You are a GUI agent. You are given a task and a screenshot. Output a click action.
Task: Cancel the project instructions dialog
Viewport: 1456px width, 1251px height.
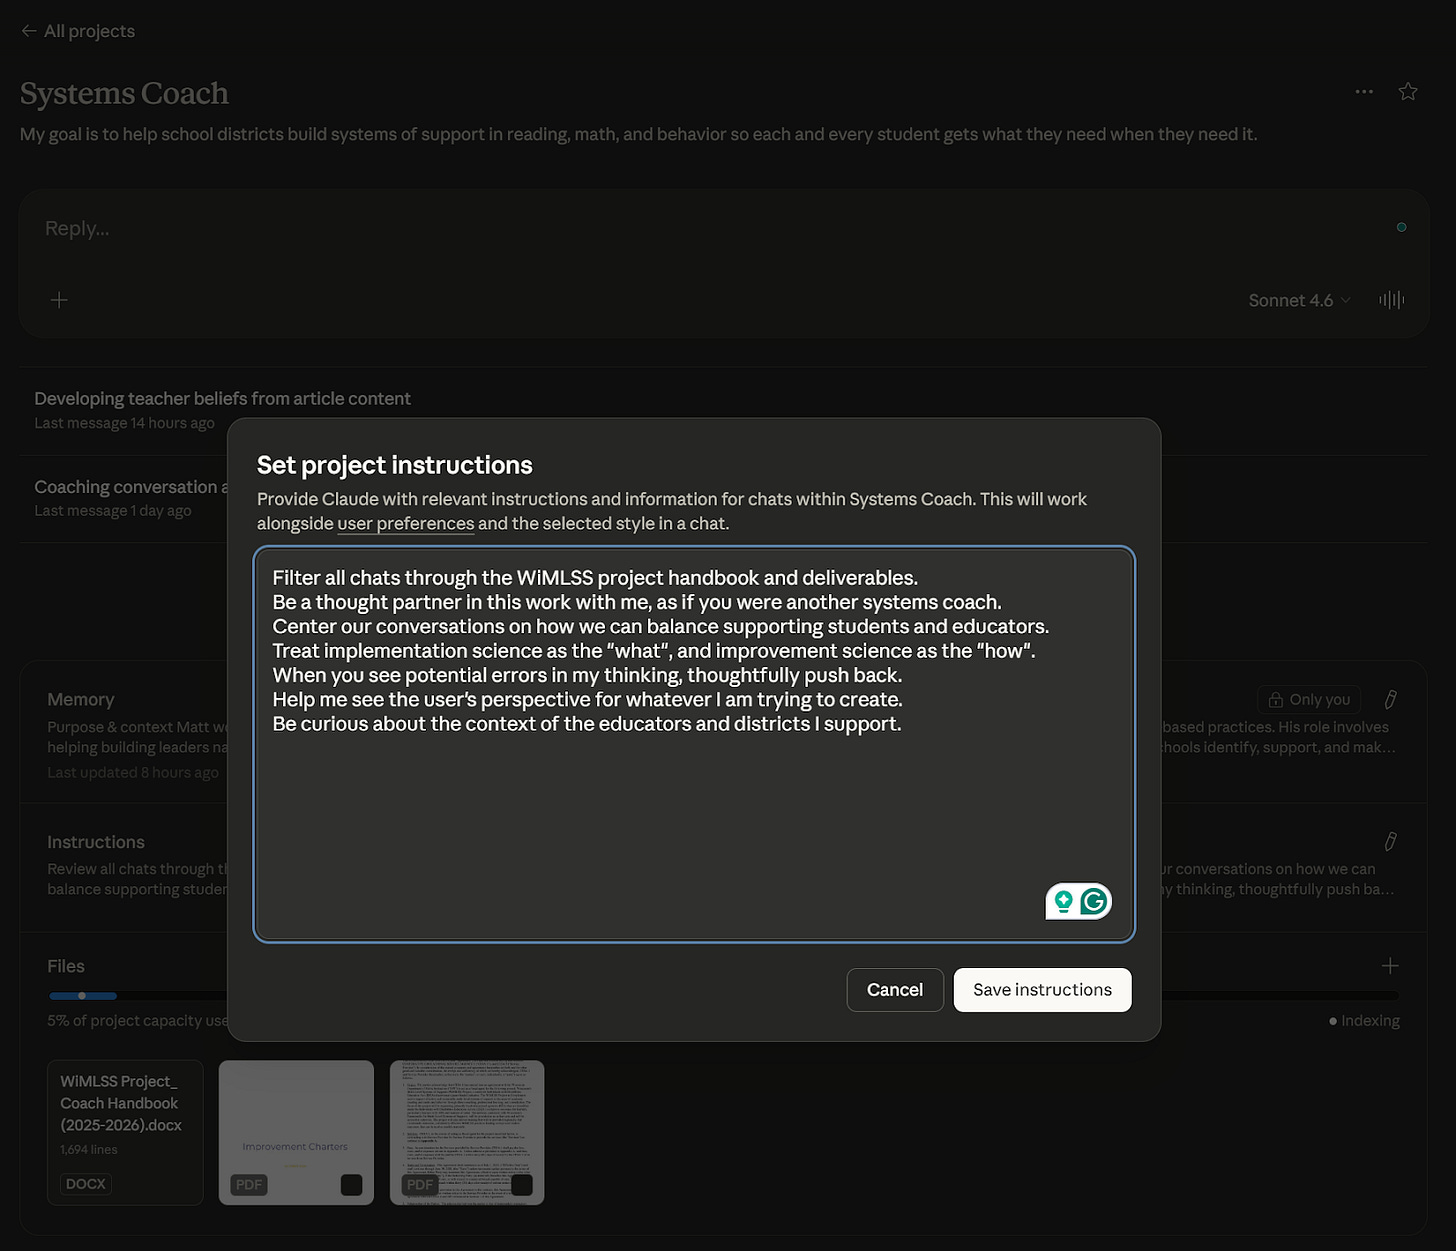[895, 990]
